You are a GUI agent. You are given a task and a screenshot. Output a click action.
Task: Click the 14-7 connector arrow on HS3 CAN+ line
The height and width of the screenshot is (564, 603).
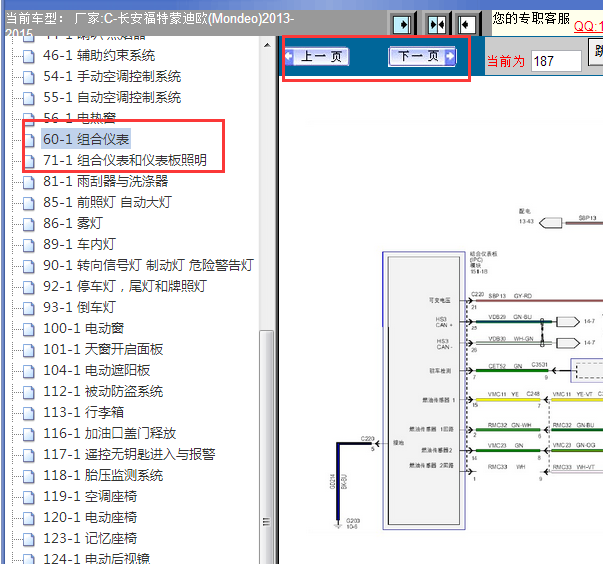[568, 321]
